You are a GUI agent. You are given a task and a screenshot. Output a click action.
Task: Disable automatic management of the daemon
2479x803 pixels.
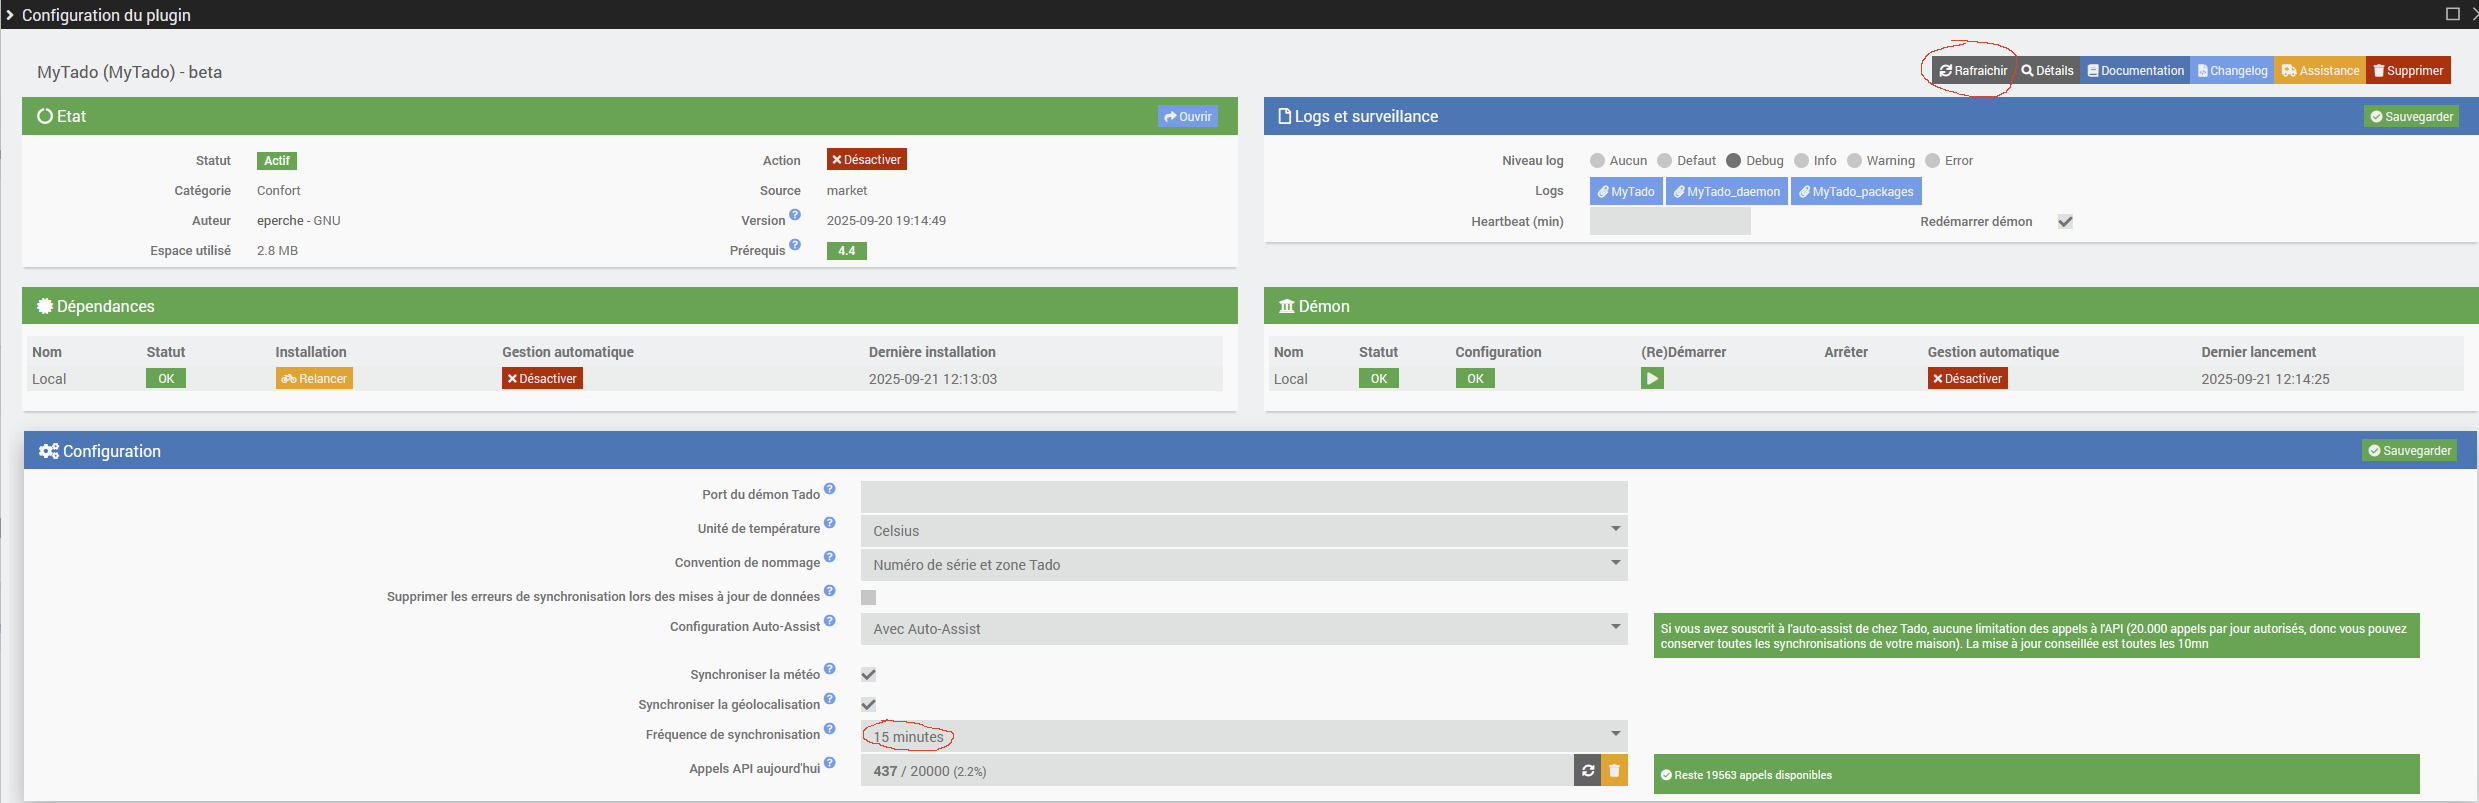tap(1968, 379)
